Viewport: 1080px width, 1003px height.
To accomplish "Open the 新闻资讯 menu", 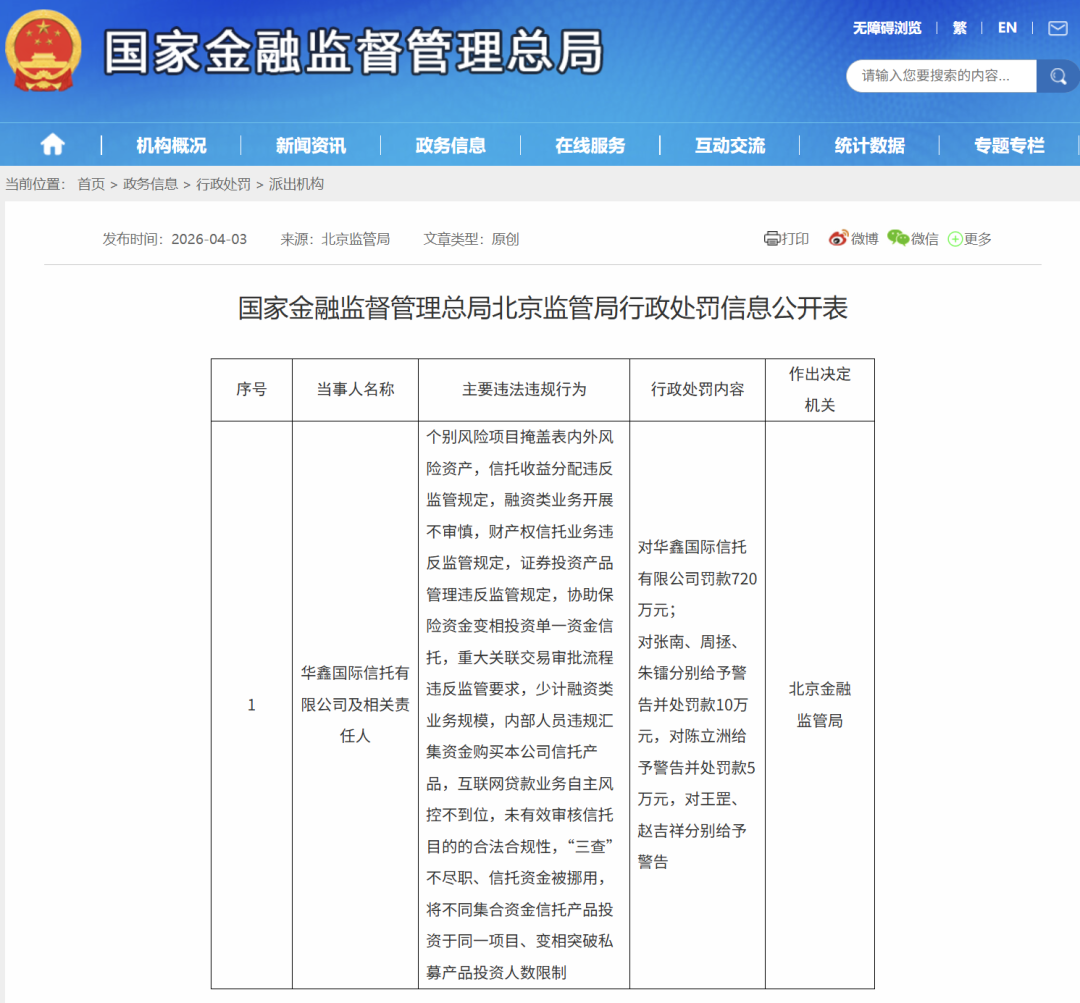I will tap(311, 145).
